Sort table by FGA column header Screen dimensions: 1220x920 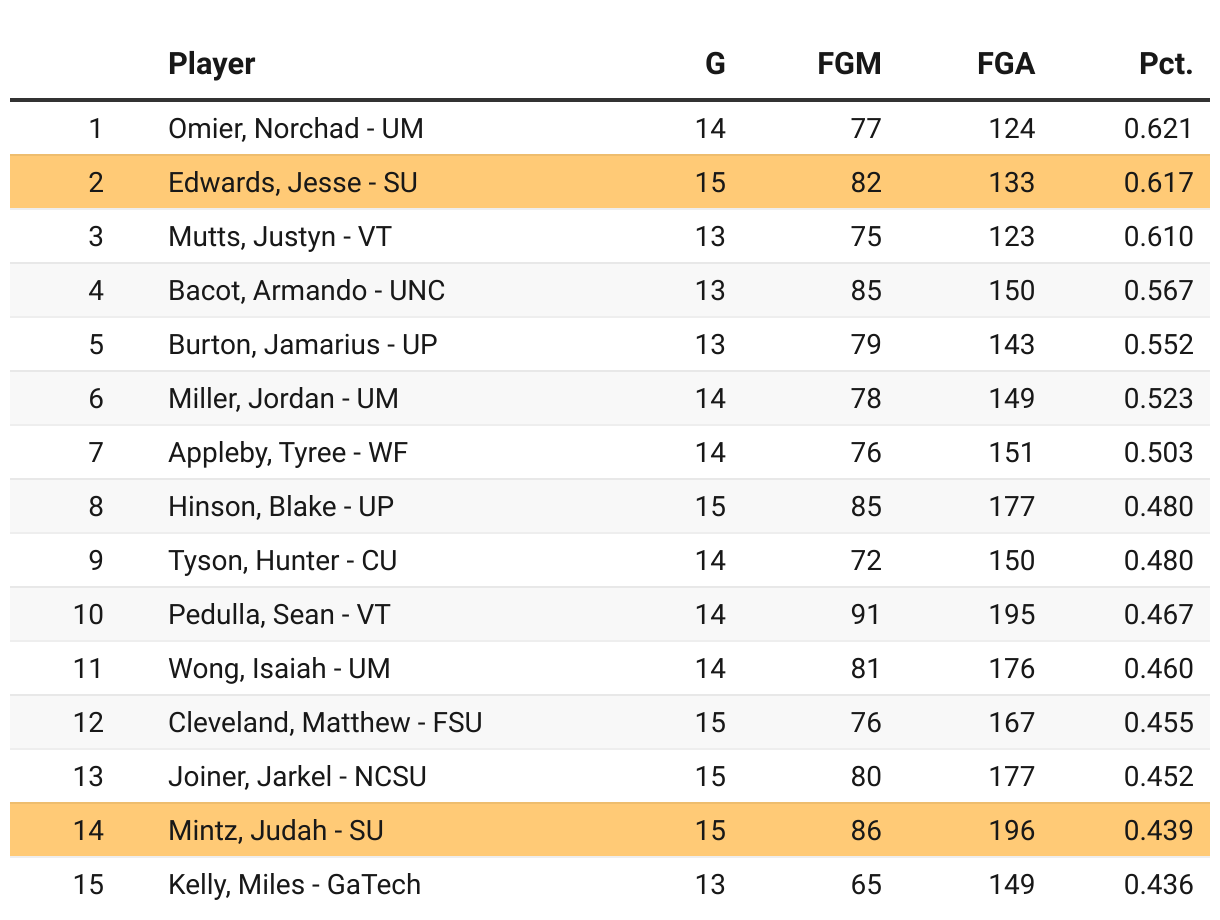coord(1005,65)
